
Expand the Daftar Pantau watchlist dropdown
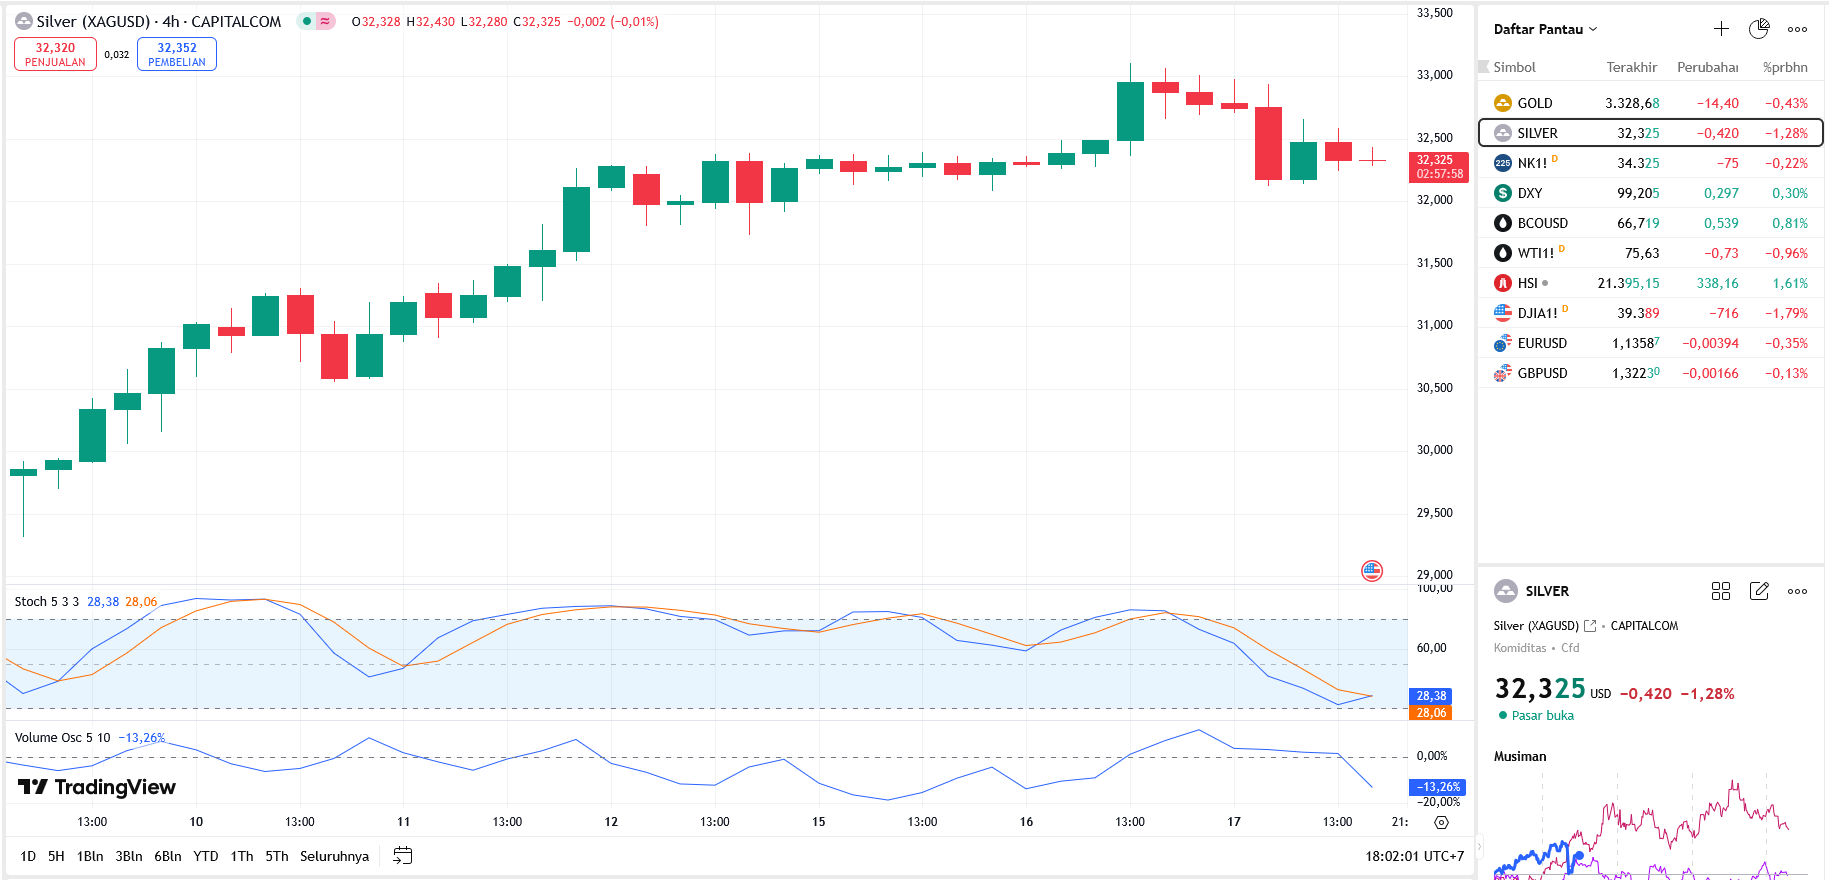click(1545, 29)
